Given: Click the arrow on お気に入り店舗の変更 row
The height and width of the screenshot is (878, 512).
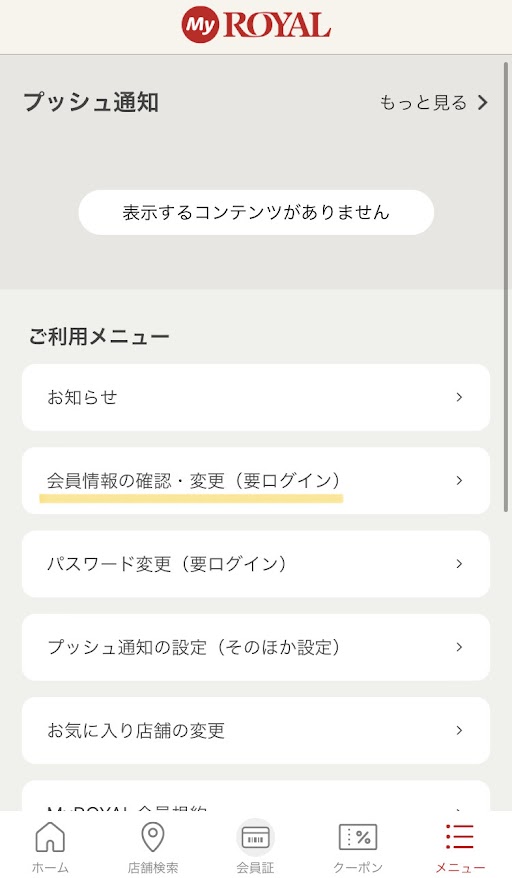Looking at the screenshot, I should [x=459, y=730].
